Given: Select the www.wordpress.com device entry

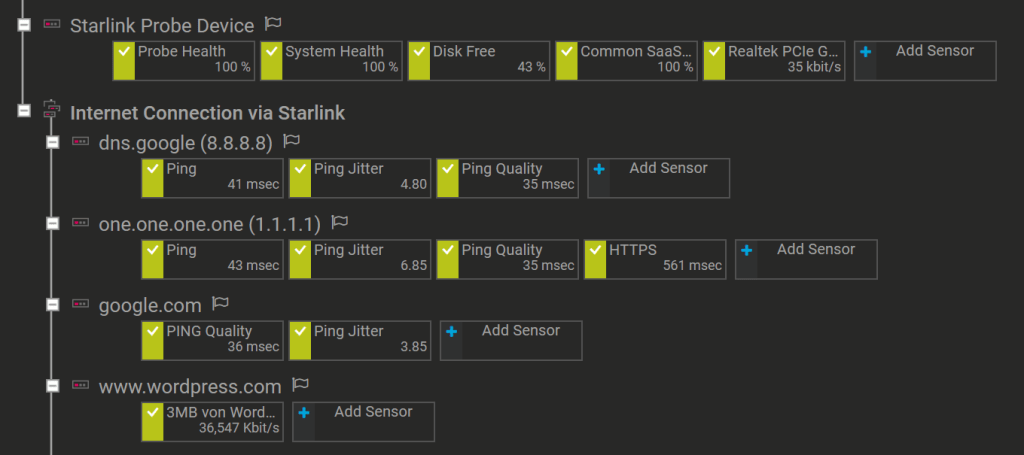Looking at the screenshot, I should click(x=190, y=386).
